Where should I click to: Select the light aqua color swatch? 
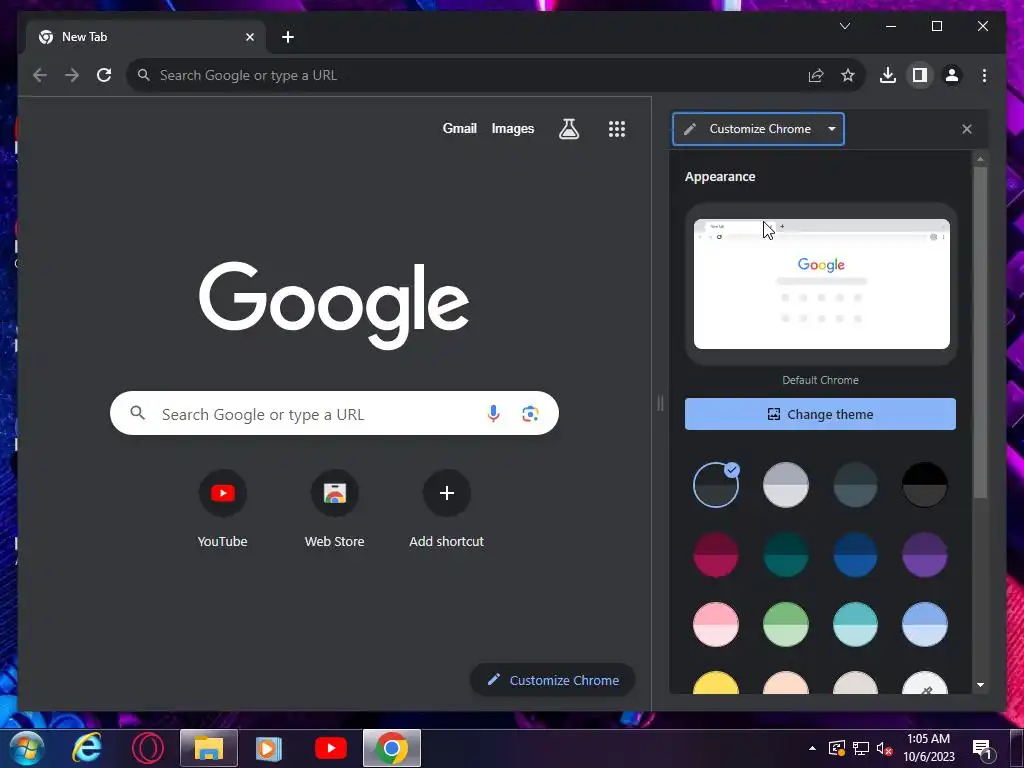(x=855, y=624)
